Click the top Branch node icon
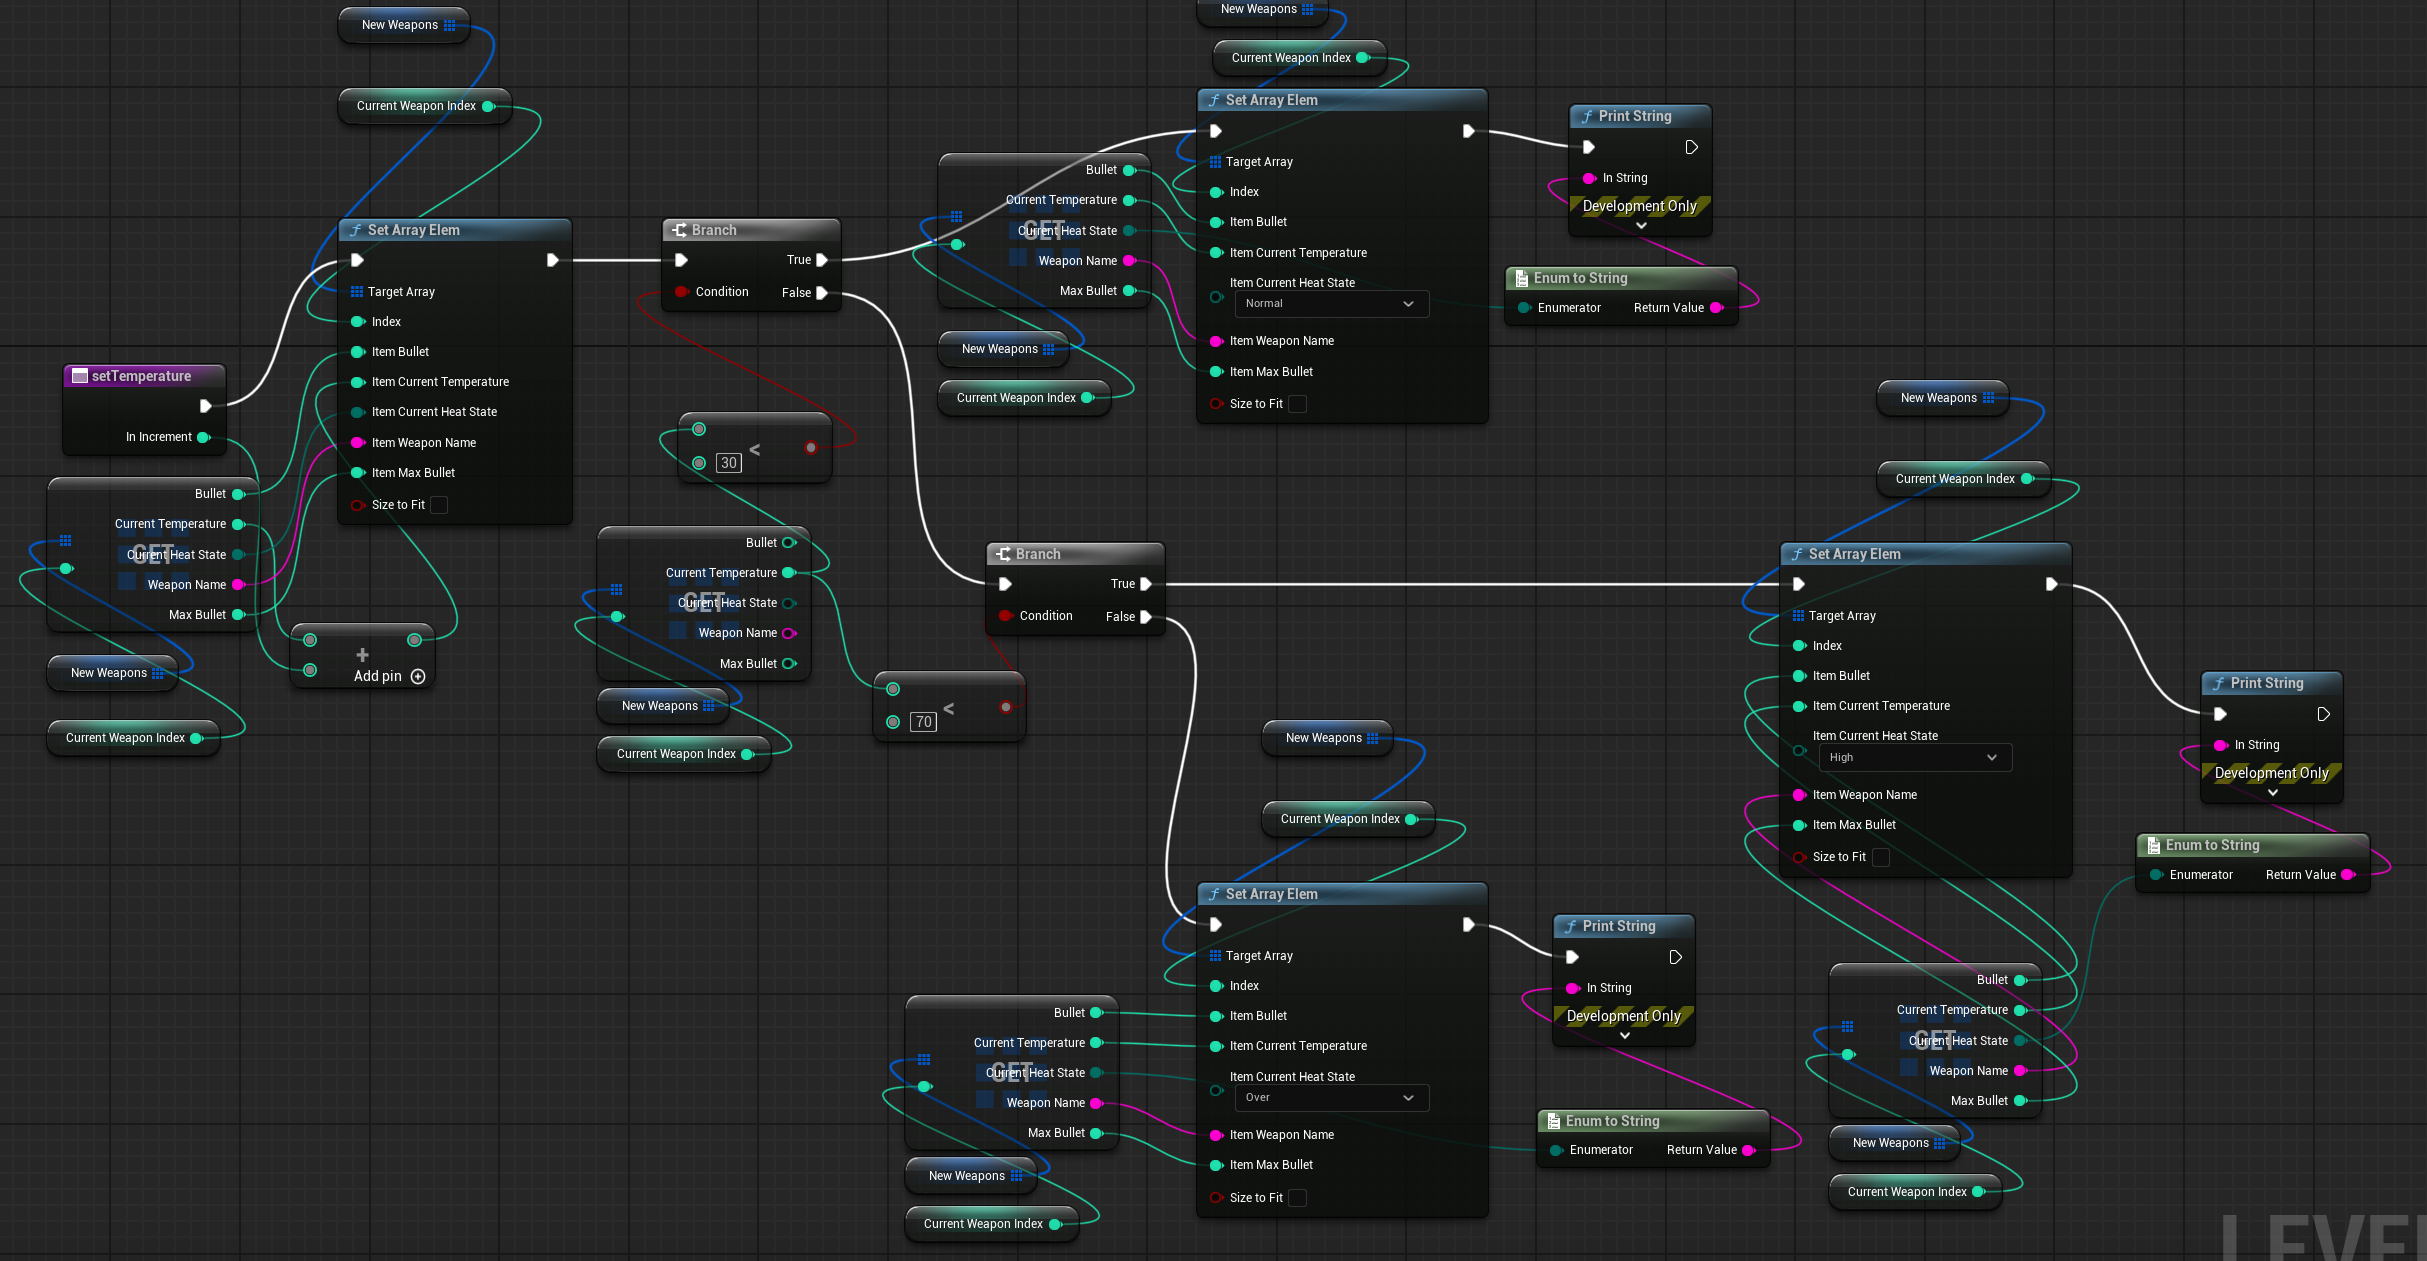 680,230
